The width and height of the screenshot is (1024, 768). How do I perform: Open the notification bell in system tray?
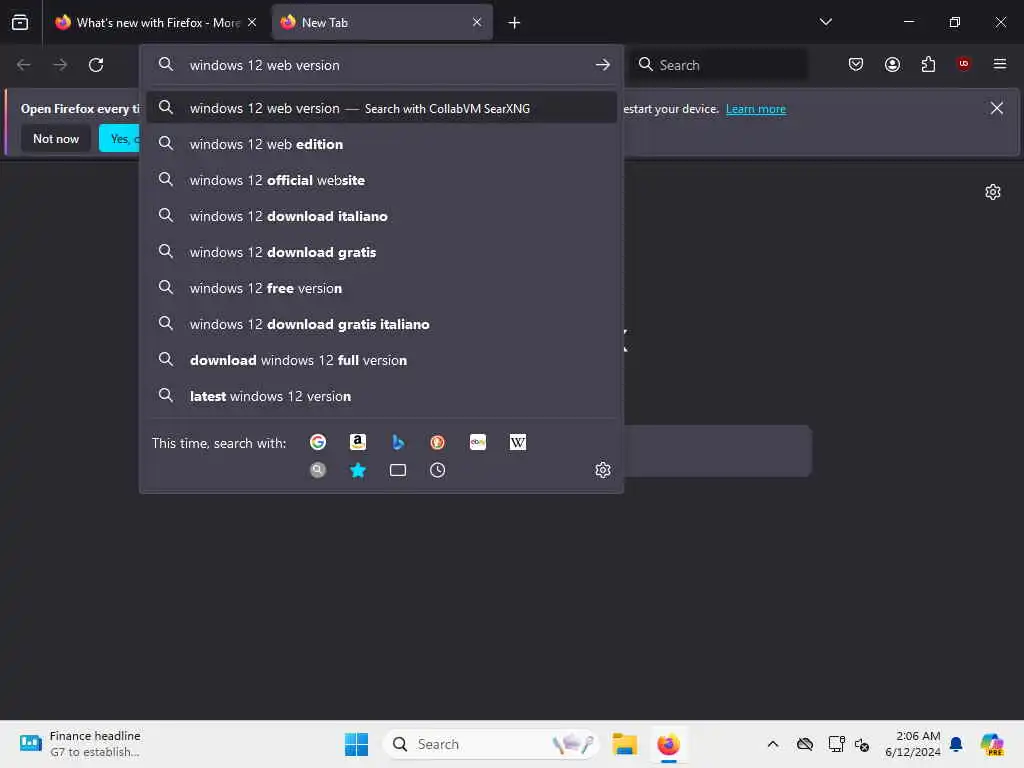coord(956,744)
